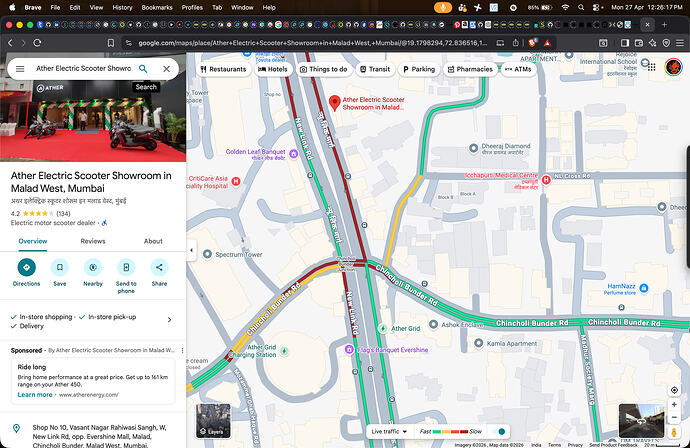Image resolution: width=690 pixels, height=448 pixels.
Task: Save this place using the Save icon
Action: 60,267
